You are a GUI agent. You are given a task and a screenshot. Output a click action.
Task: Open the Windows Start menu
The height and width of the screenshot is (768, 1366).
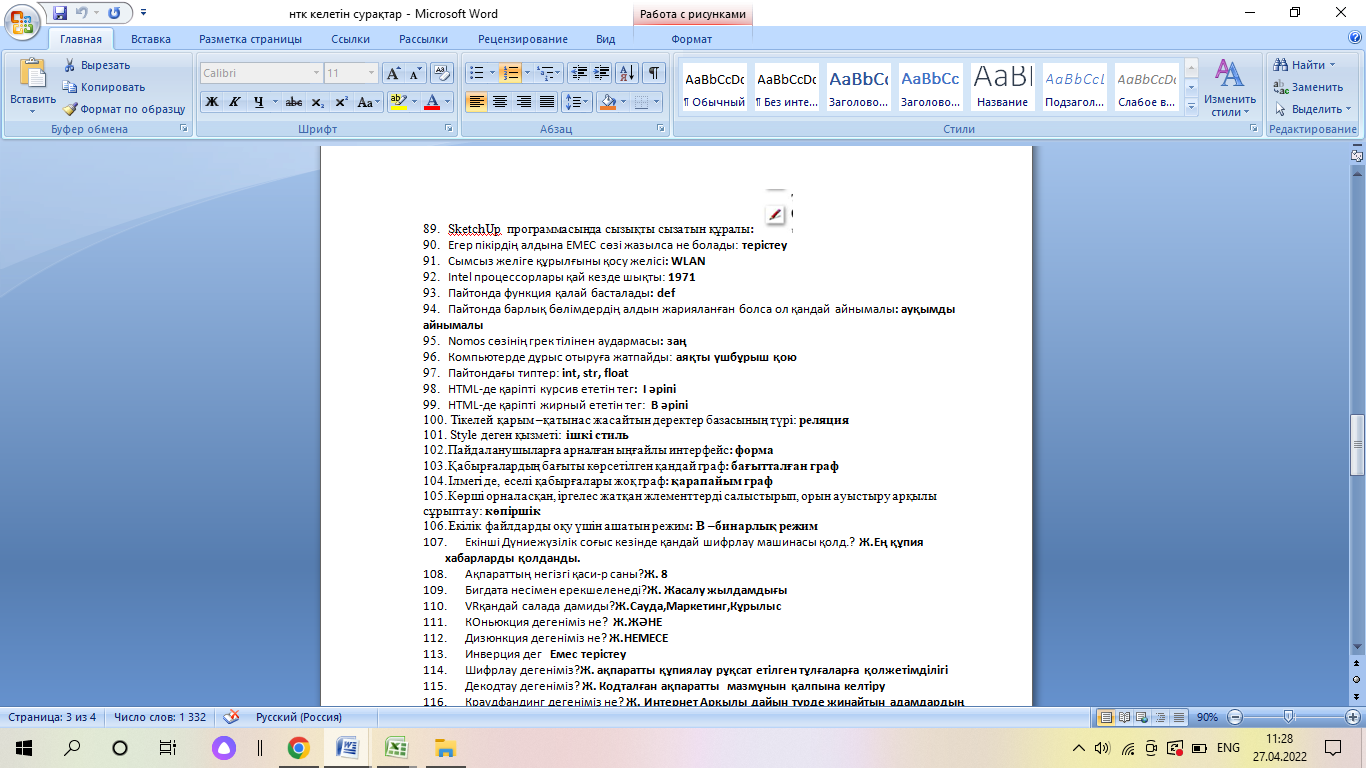pos(23,748)
